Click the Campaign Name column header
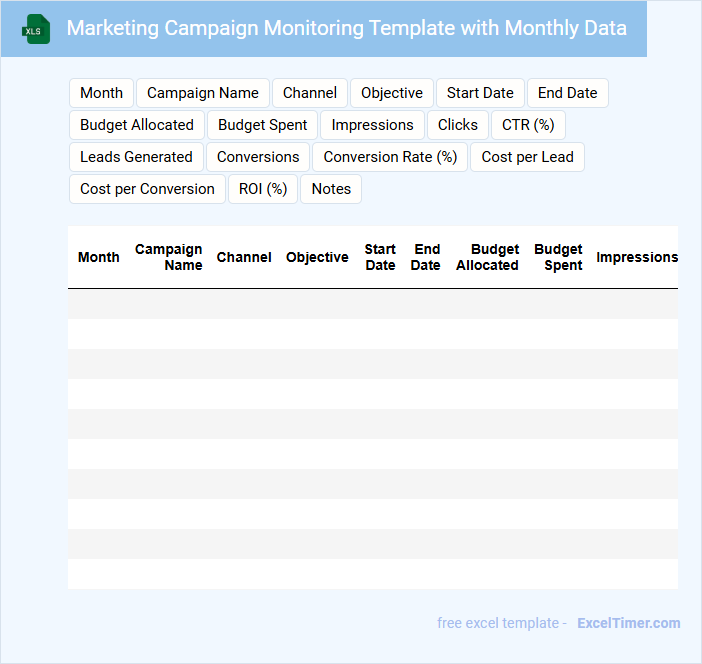Viewport: 702px width, 664px height. click(169, 257)
